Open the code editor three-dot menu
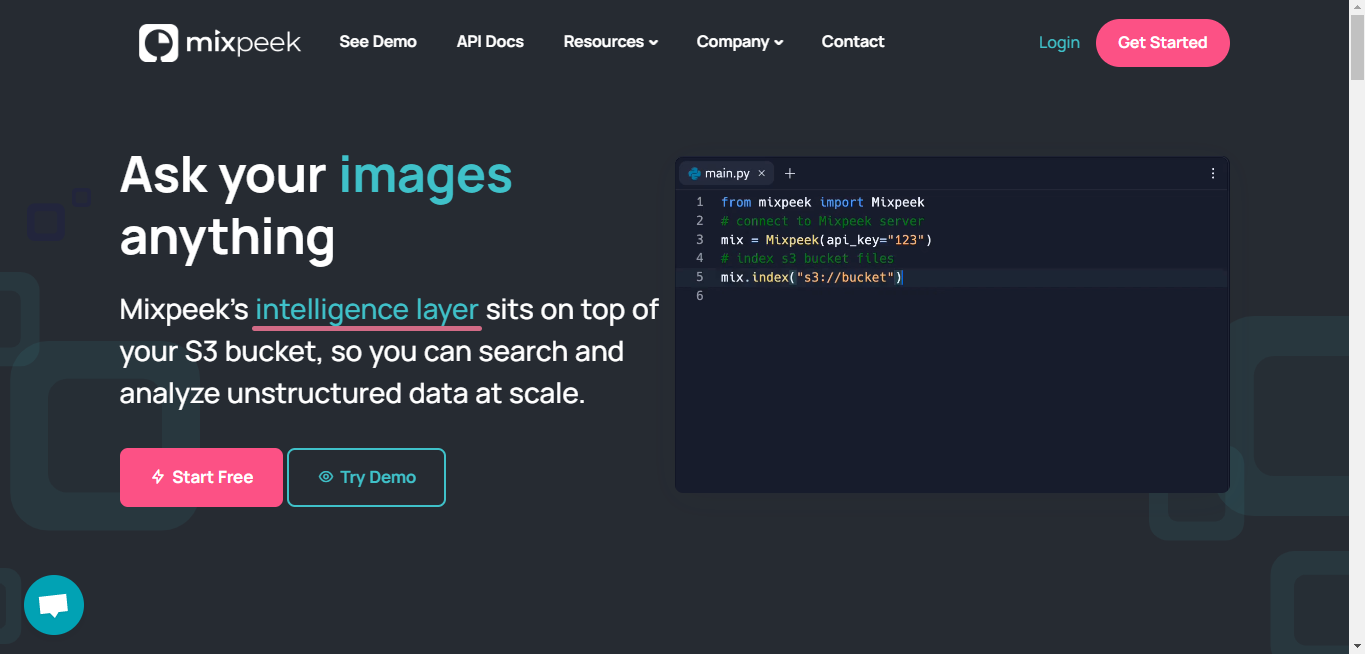This screenshot has height=654, width=1365. [1213, 173]
